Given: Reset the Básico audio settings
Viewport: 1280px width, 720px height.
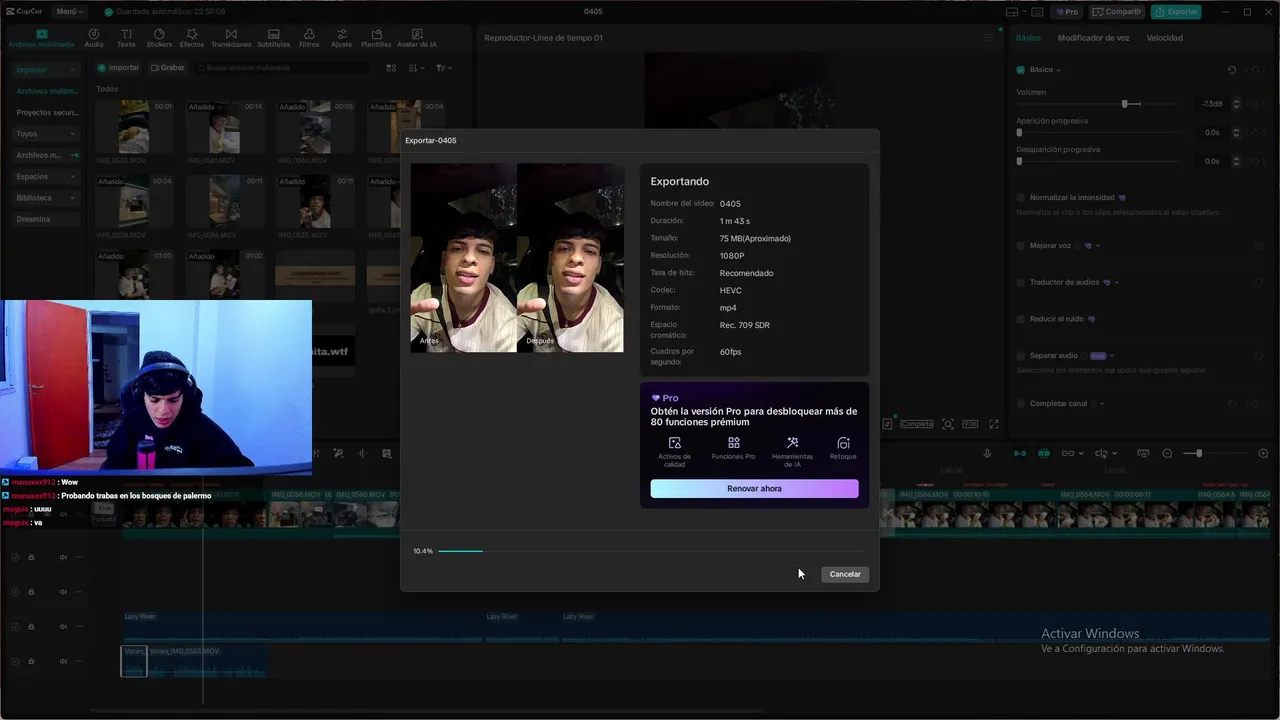Looking at the screenshot, I should (x=1232, y=70).
